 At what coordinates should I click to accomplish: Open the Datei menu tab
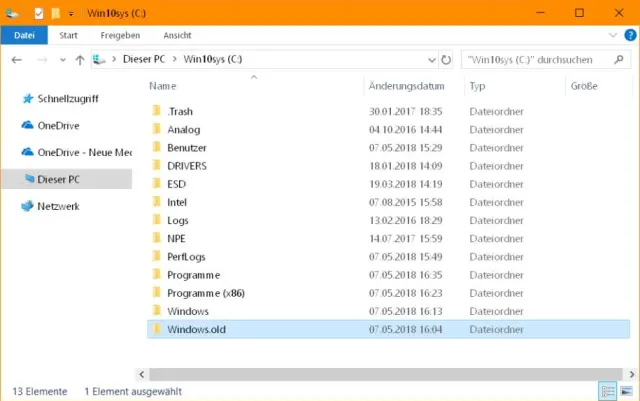[x=24, y=34]
